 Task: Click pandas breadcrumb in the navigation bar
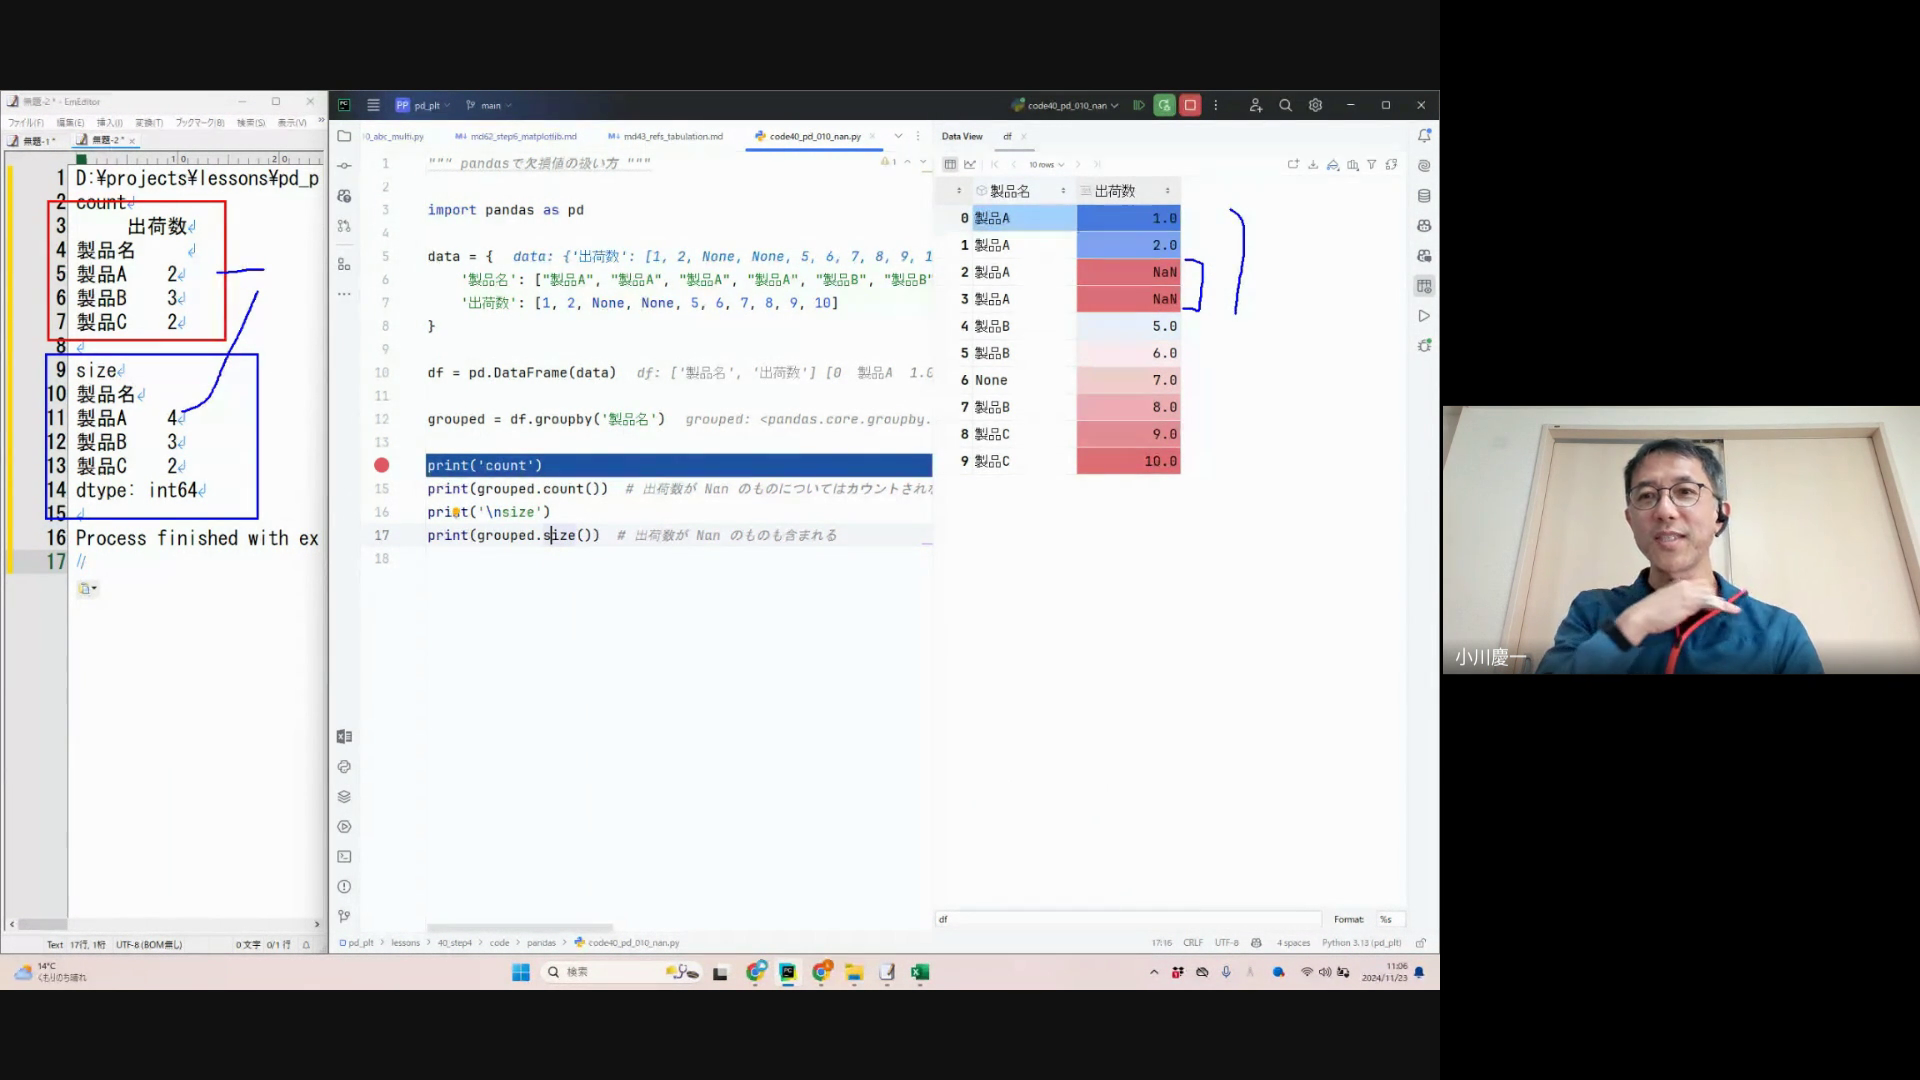coord(541,943)
